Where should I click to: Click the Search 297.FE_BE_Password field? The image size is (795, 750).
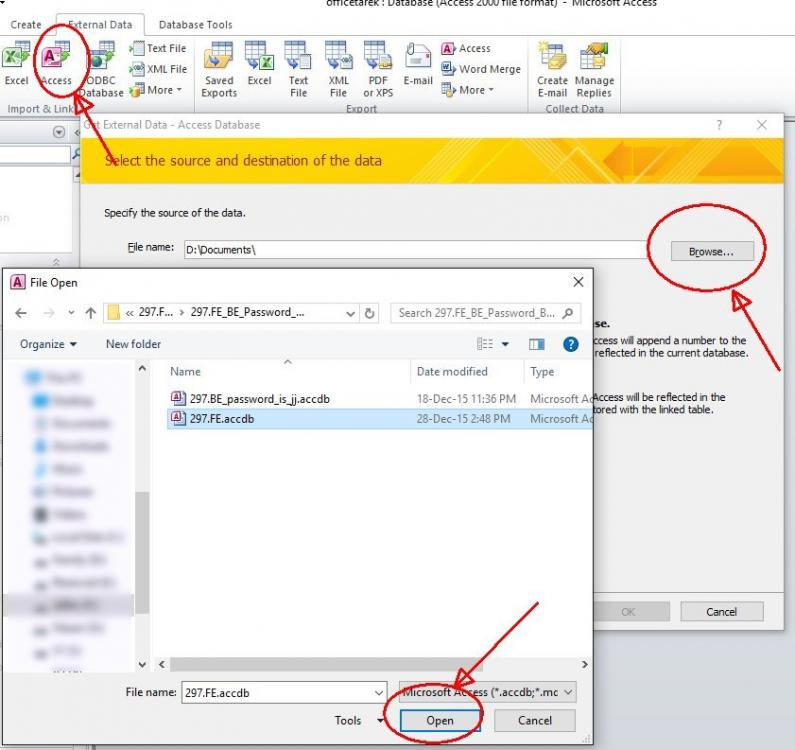tap(485, 313)
